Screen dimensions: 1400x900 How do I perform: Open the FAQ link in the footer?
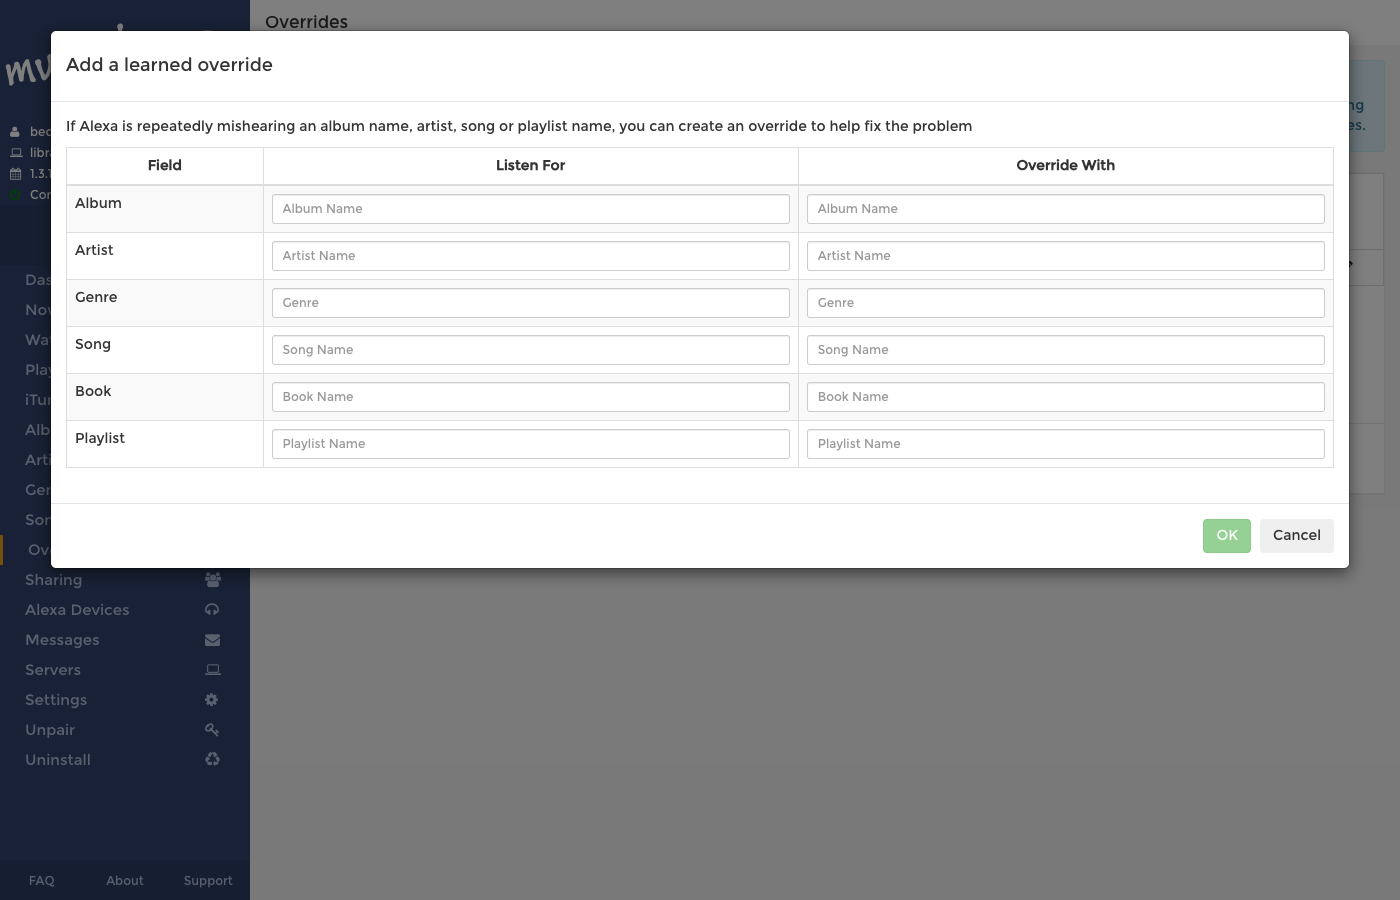point(41,880)
